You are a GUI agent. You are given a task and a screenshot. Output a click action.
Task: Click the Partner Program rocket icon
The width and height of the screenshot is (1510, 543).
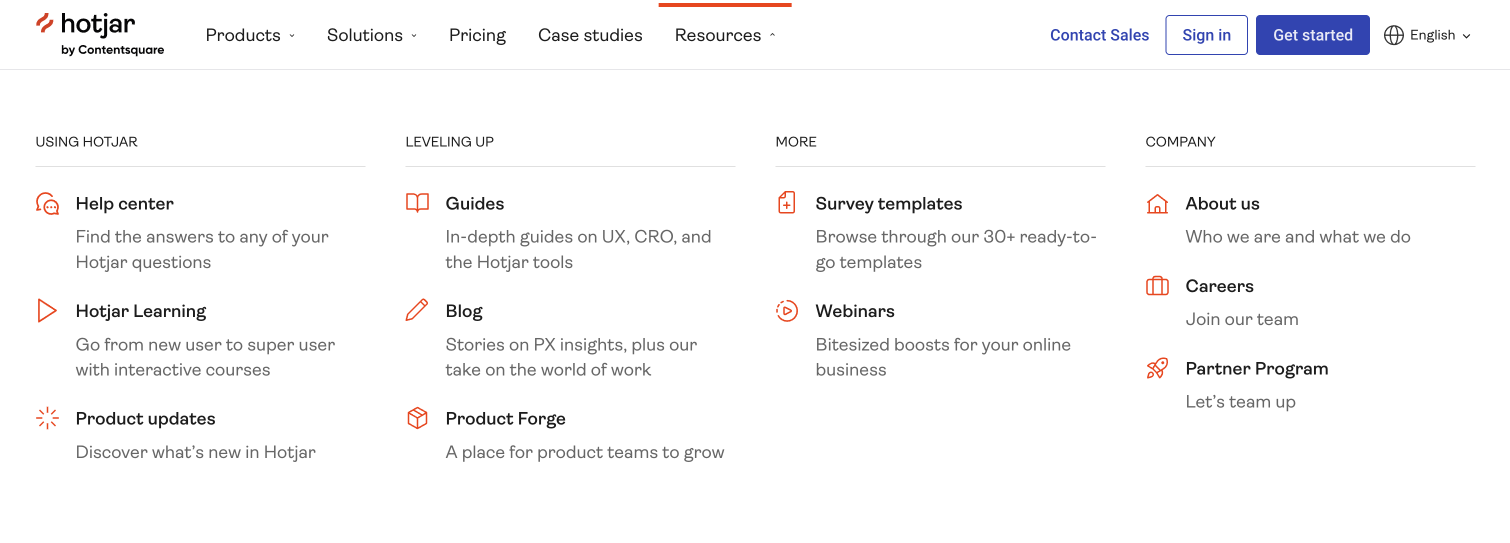1157,369
